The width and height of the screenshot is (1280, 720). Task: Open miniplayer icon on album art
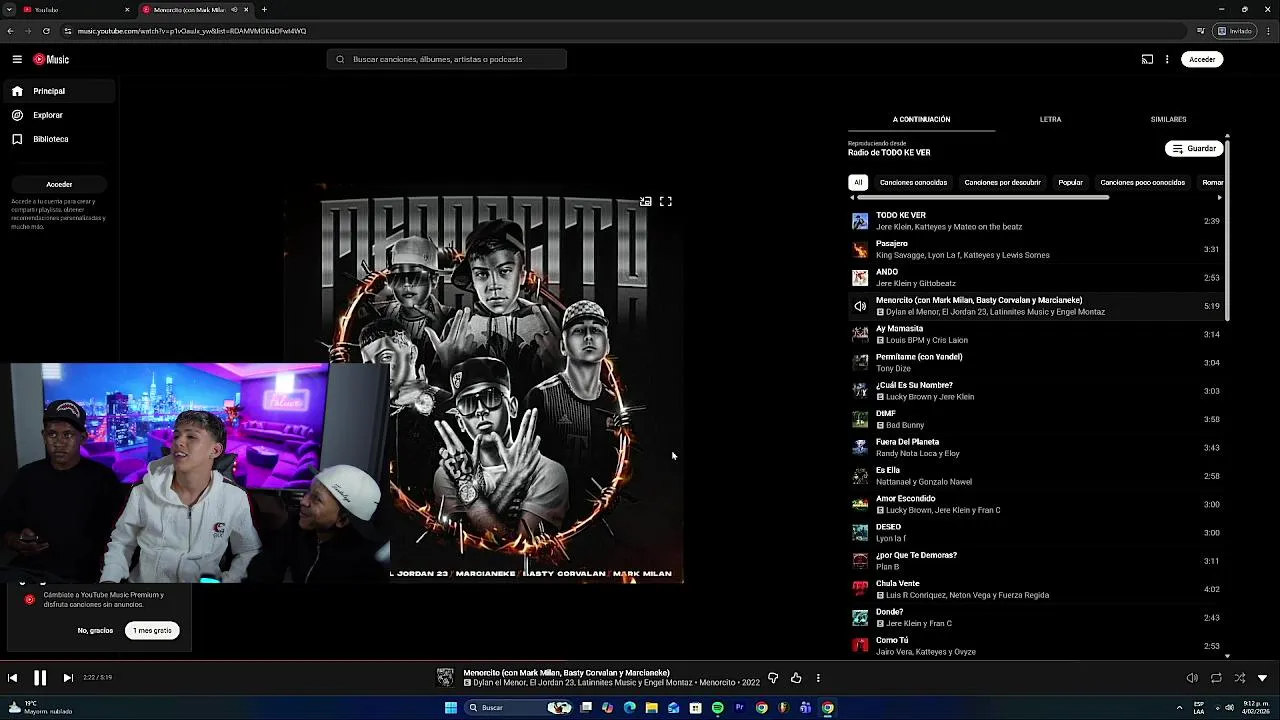click(x=646, y=201)
